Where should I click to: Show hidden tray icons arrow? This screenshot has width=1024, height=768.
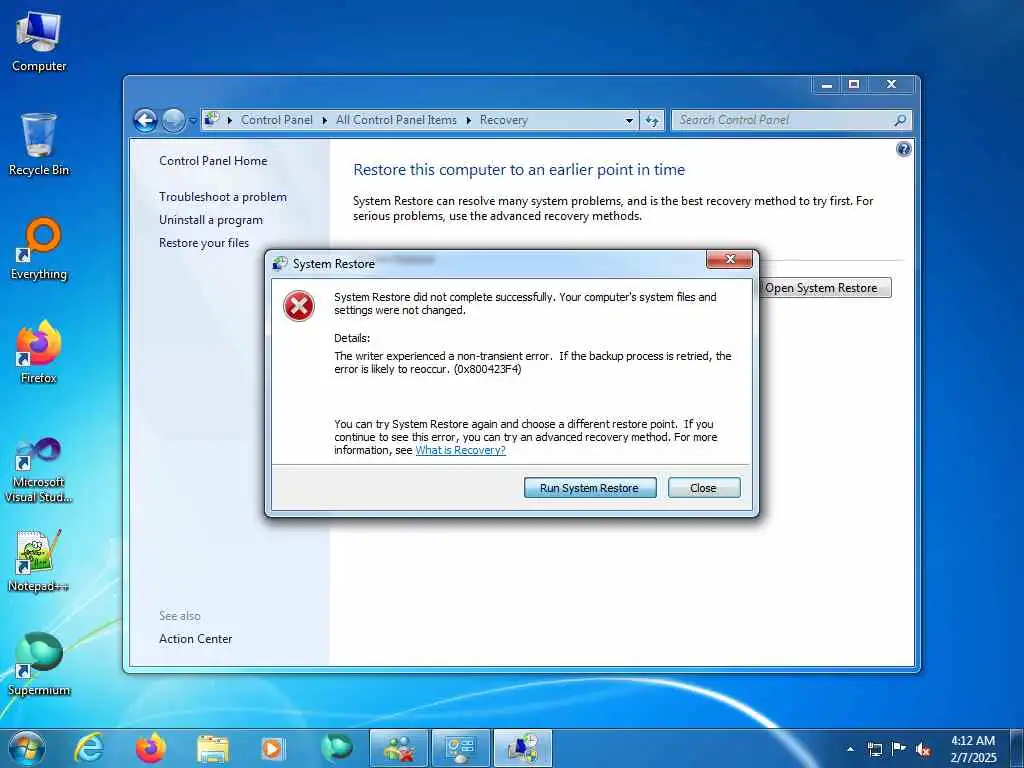[x=850, y=749]
